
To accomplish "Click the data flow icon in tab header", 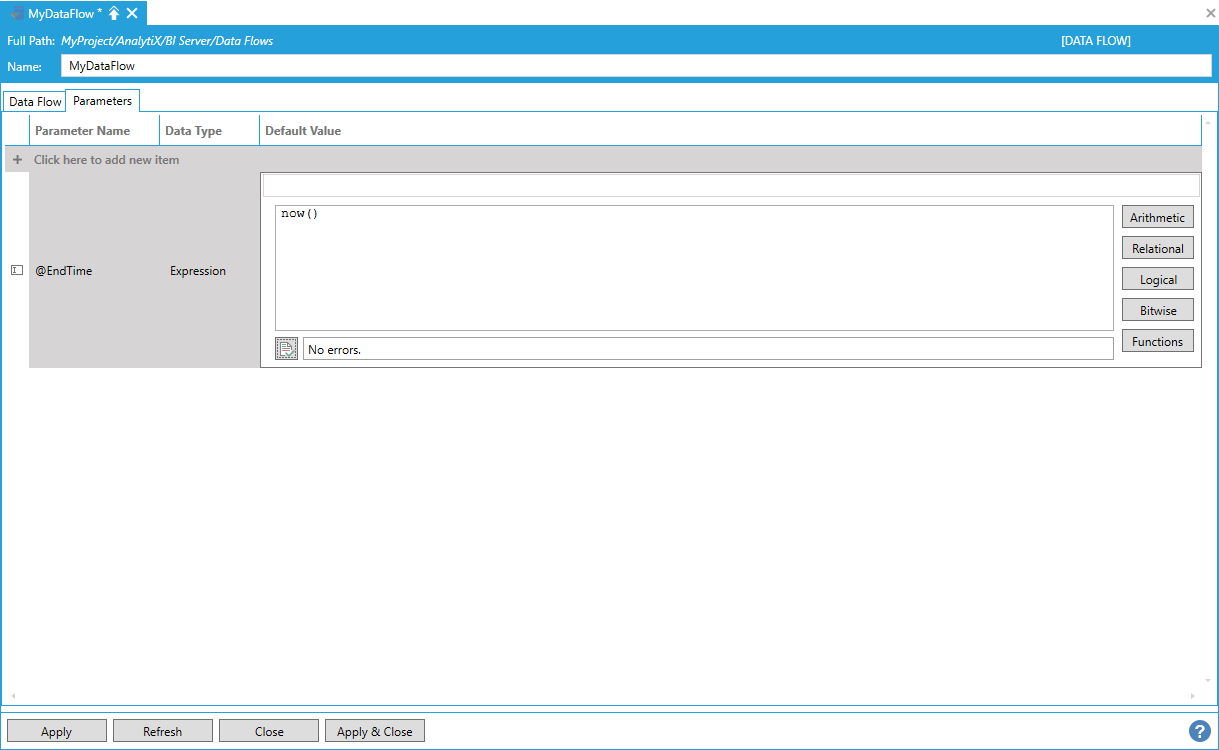I will click(17, 13).
